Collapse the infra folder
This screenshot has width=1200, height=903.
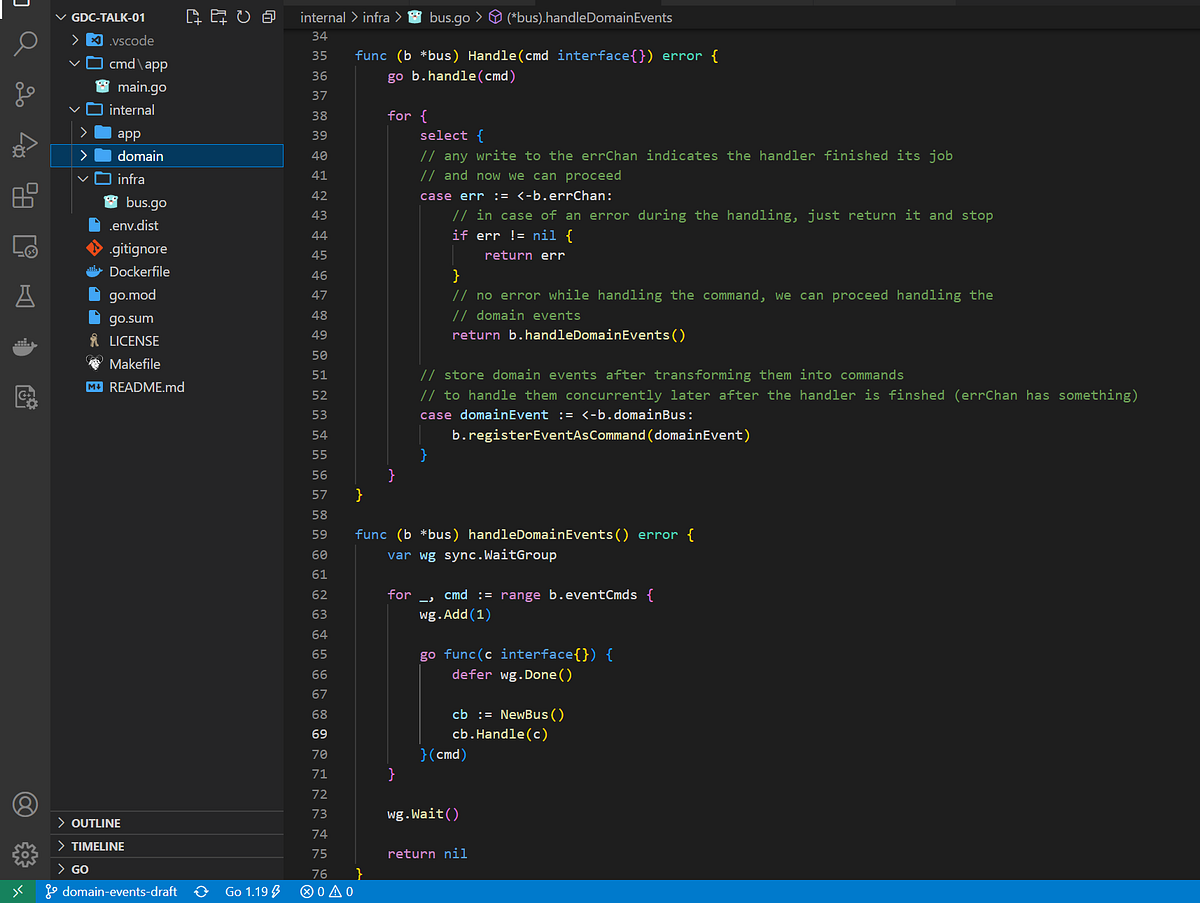(x=130, y=179)
